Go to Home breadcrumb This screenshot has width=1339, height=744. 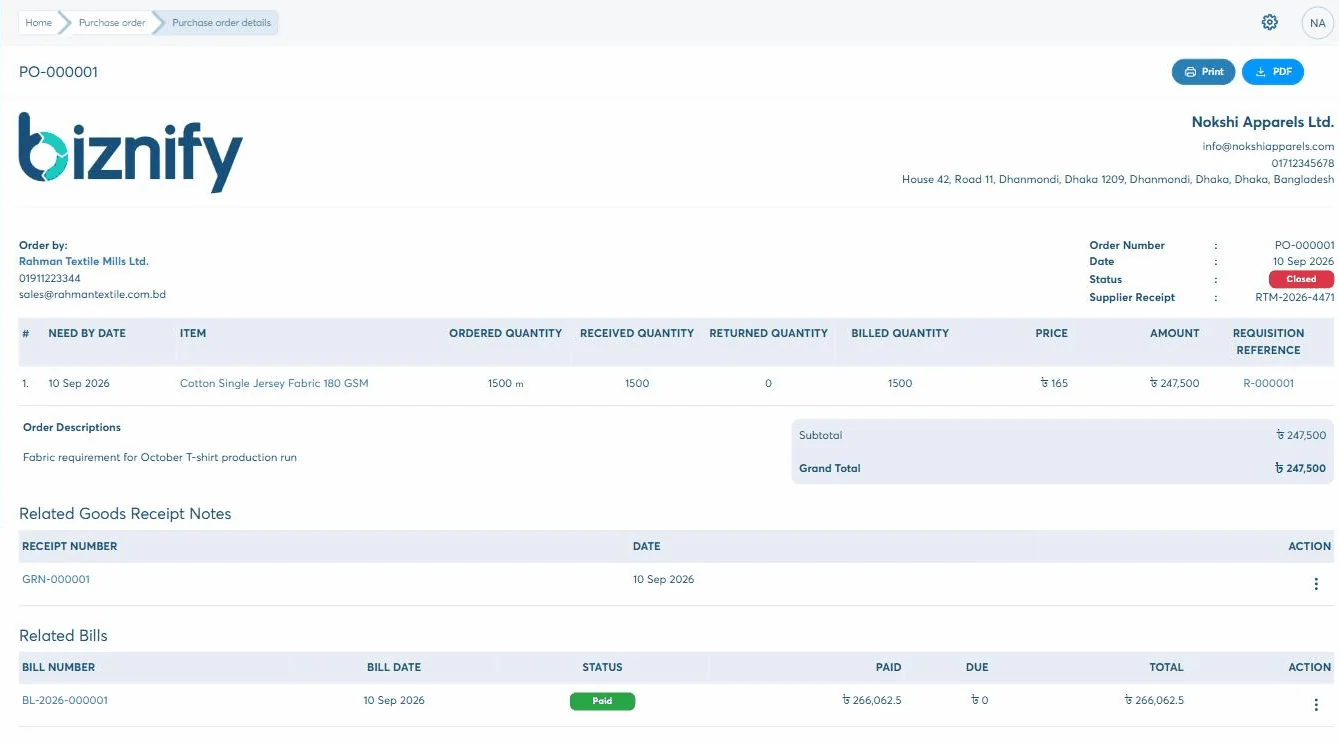(38, 22)
